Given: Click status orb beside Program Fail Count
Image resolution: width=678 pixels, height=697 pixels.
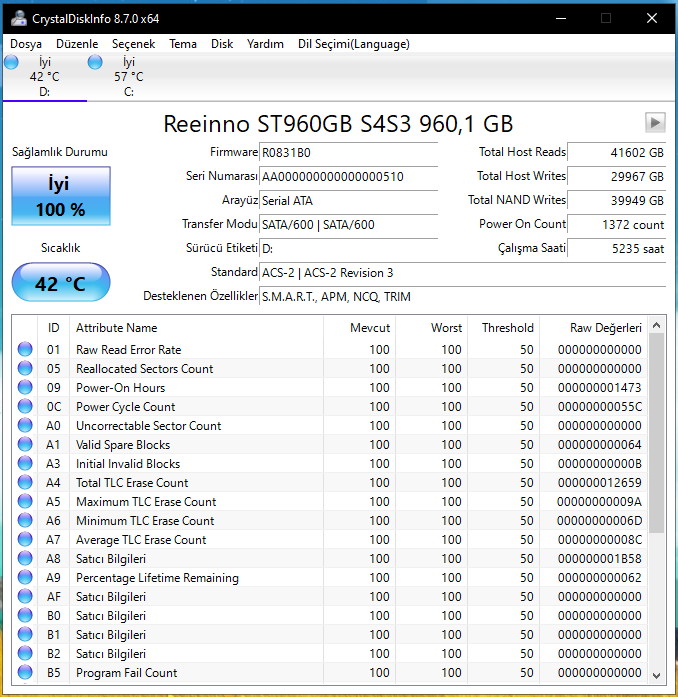Looking at the screenshot, I should [26, 673].
